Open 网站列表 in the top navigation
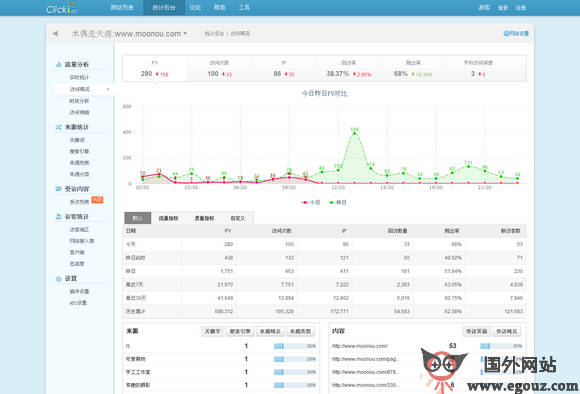The width and height of the screenshot is (580, 394). click(122, 7)
